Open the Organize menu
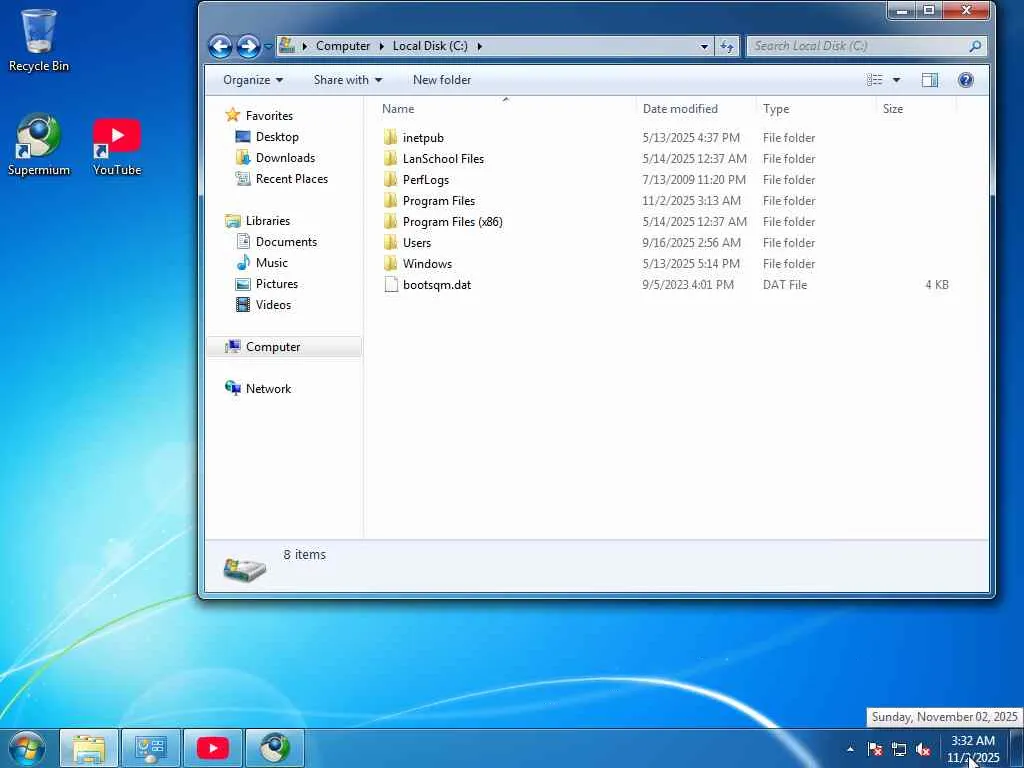1024x768 pixels. pos(253,80)
